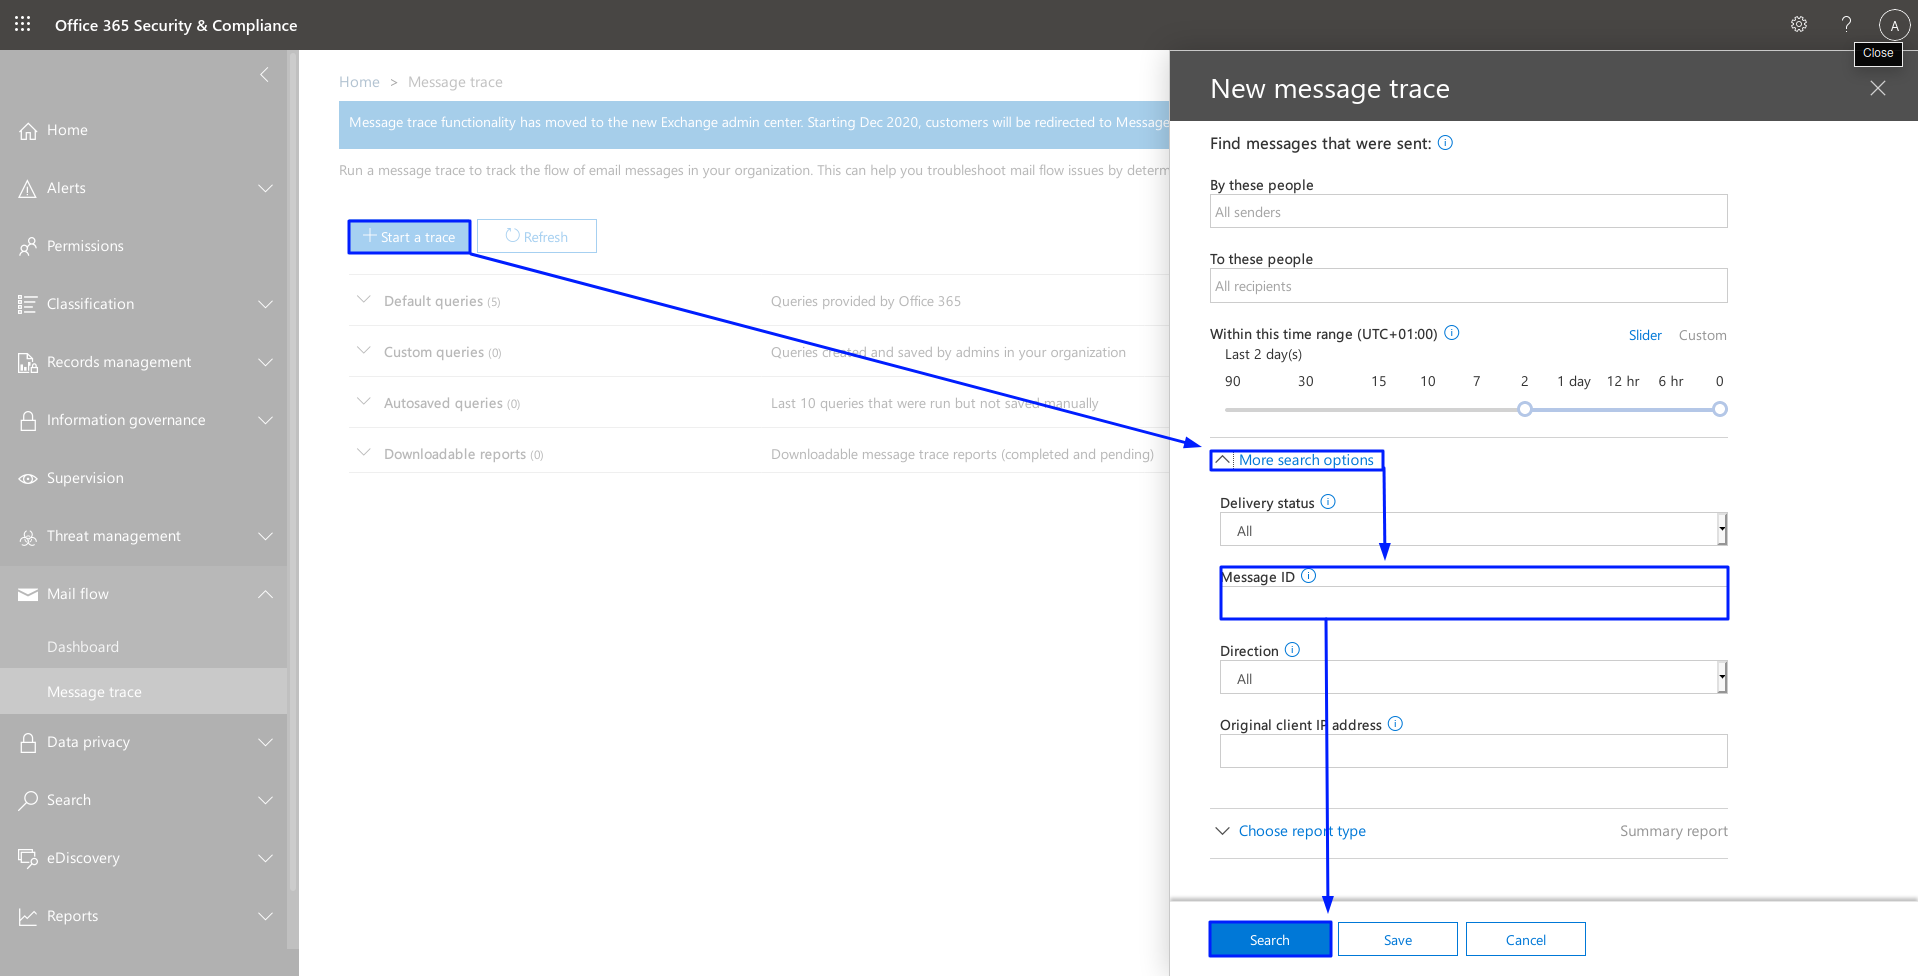Expand the Custom queries group
Image resolution: width=1918 pixels, height=976 pixels.
click(x=363, y=350)
